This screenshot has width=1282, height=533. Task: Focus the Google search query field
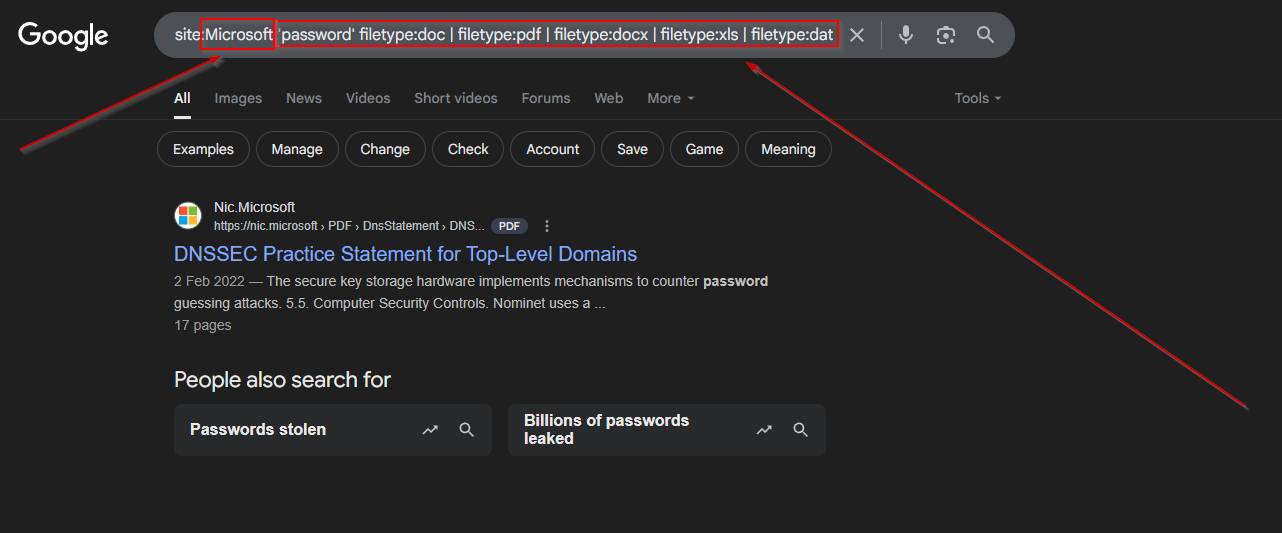click(503, 35)
